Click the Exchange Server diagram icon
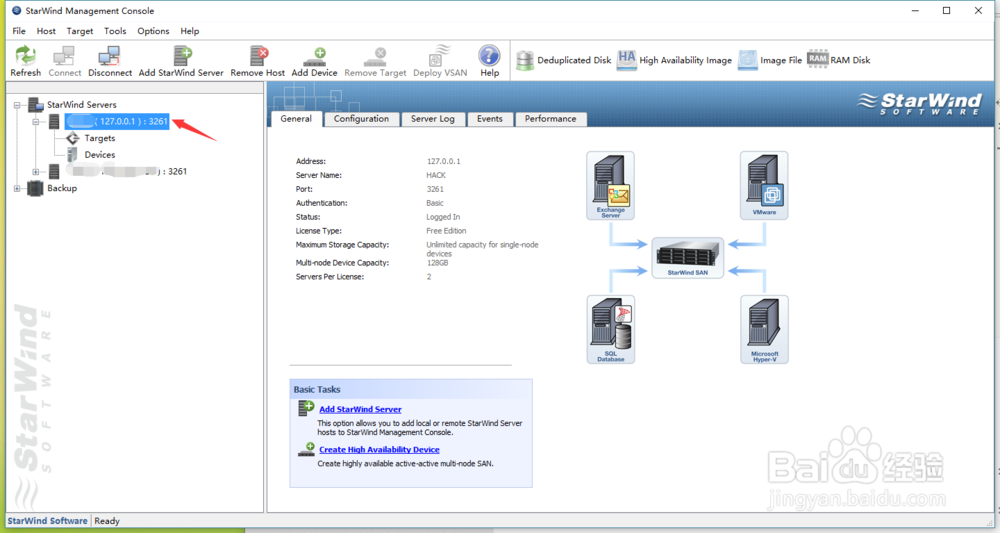This screenshot has width=1000, height=533. click(x=610, y=186)
